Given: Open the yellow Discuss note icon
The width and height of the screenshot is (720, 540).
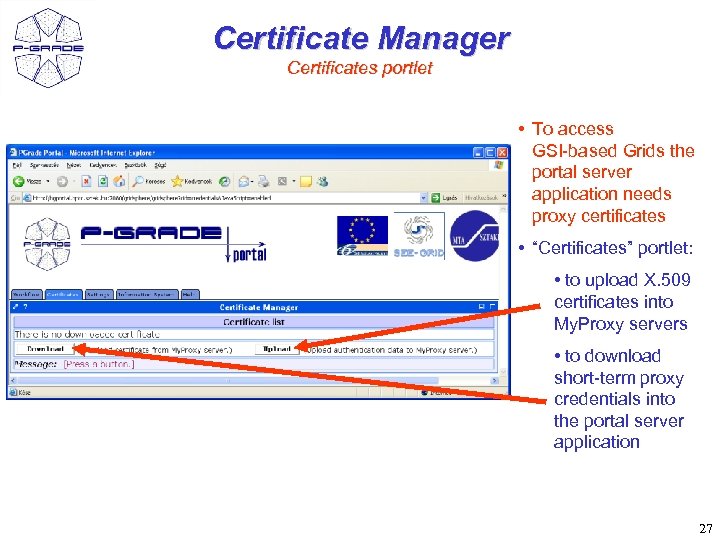Looking at the screenshot, I should click(305, 182).
